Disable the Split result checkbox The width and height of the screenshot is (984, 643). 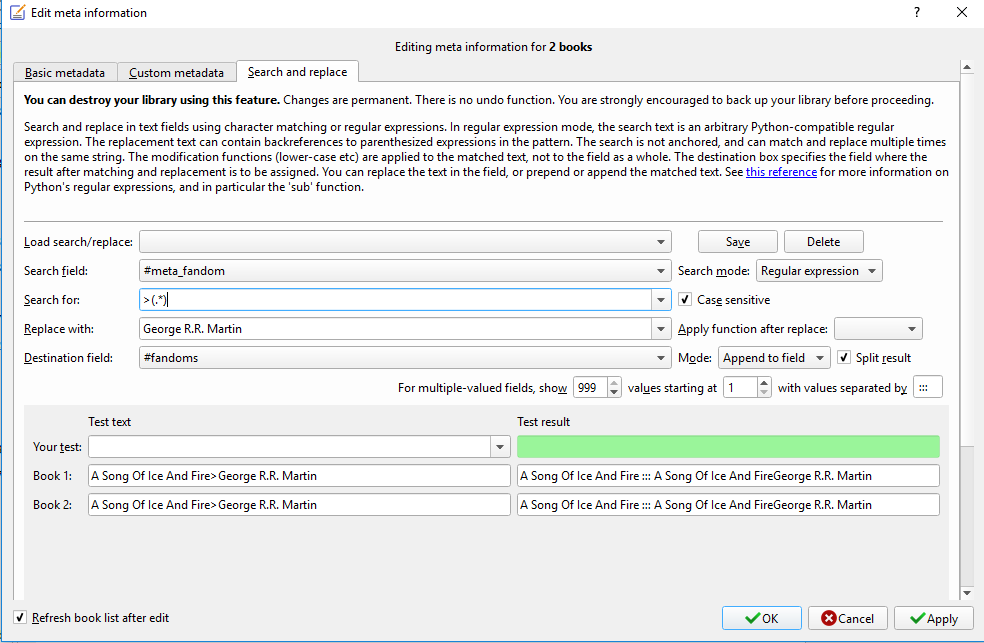[x=845, y=357]
